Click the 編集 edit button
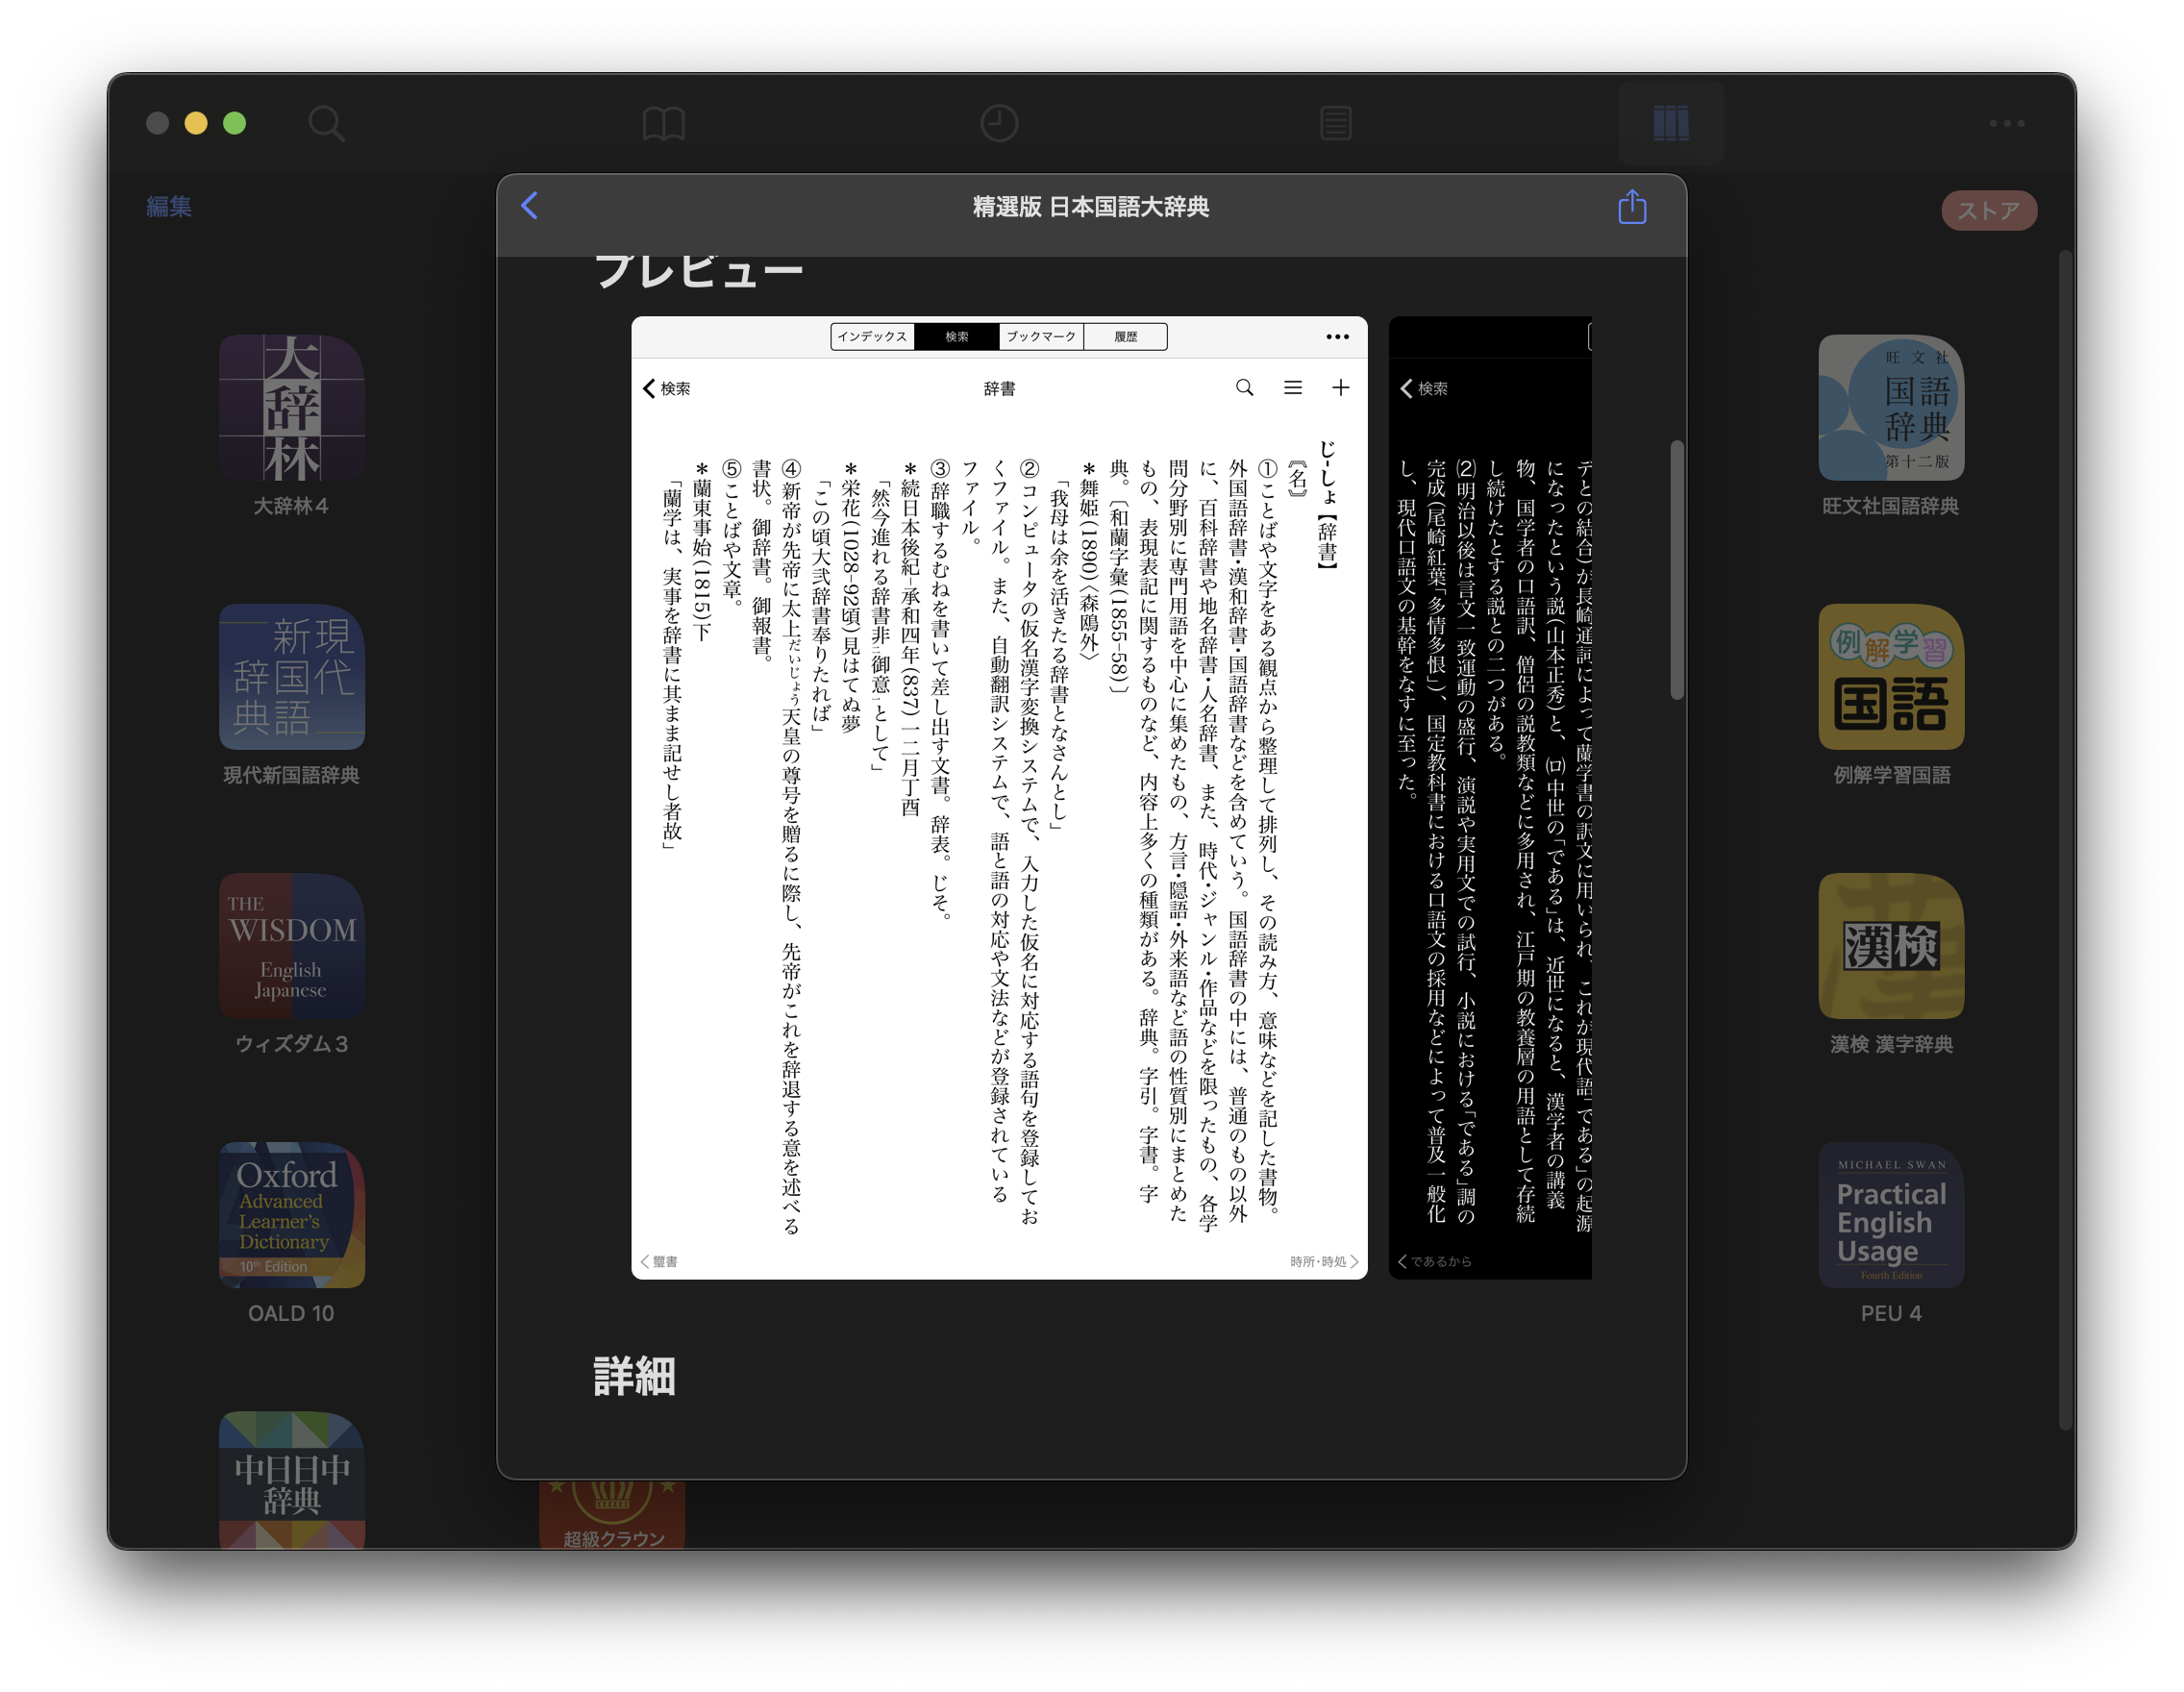2184x1692 pixels. click(169, 207)
